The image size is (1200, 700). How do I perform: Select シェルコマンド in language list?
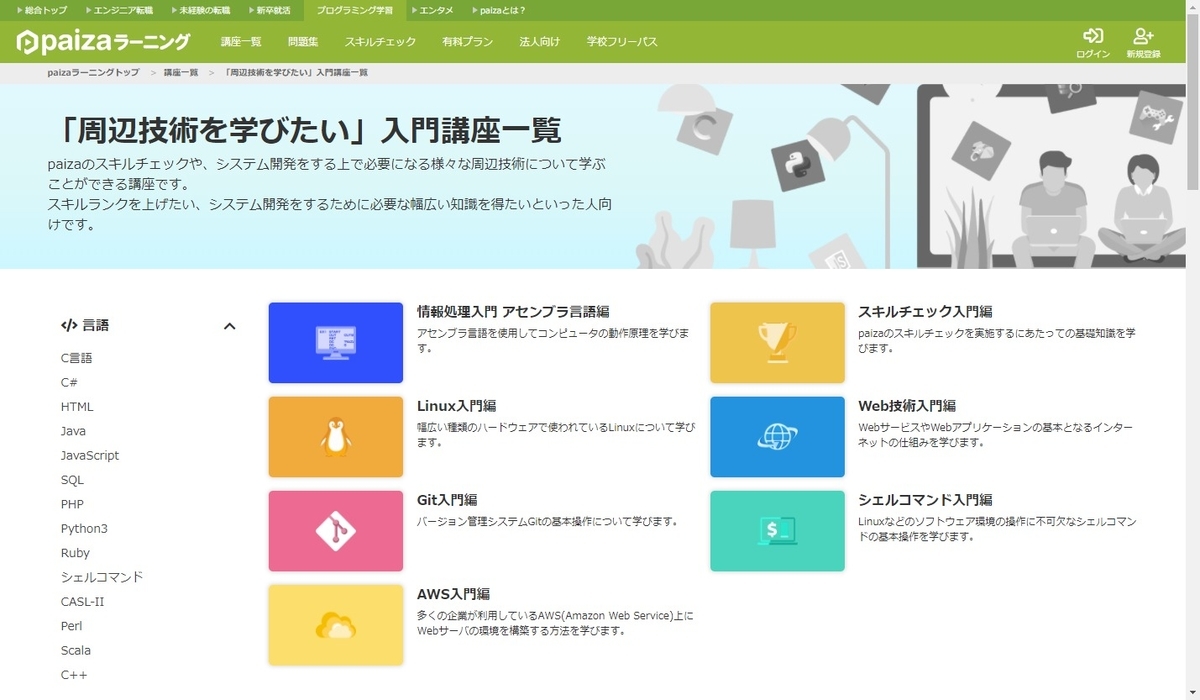pos(102,577)
